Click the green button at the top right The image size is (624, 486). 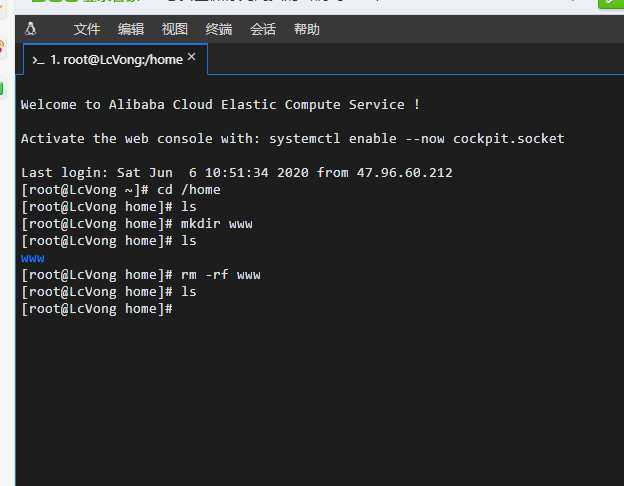[611, 3]
